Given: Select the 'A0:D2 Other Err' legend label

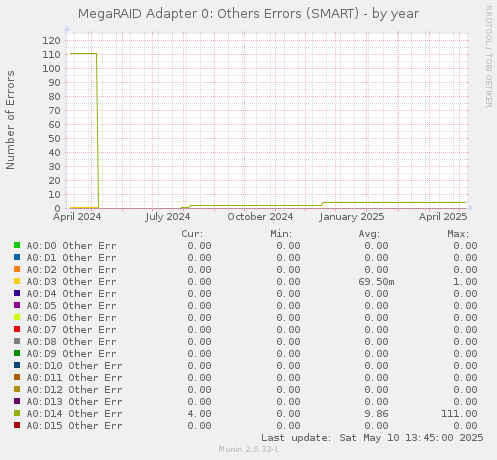Looking at the screenshot, I should 71,270.
